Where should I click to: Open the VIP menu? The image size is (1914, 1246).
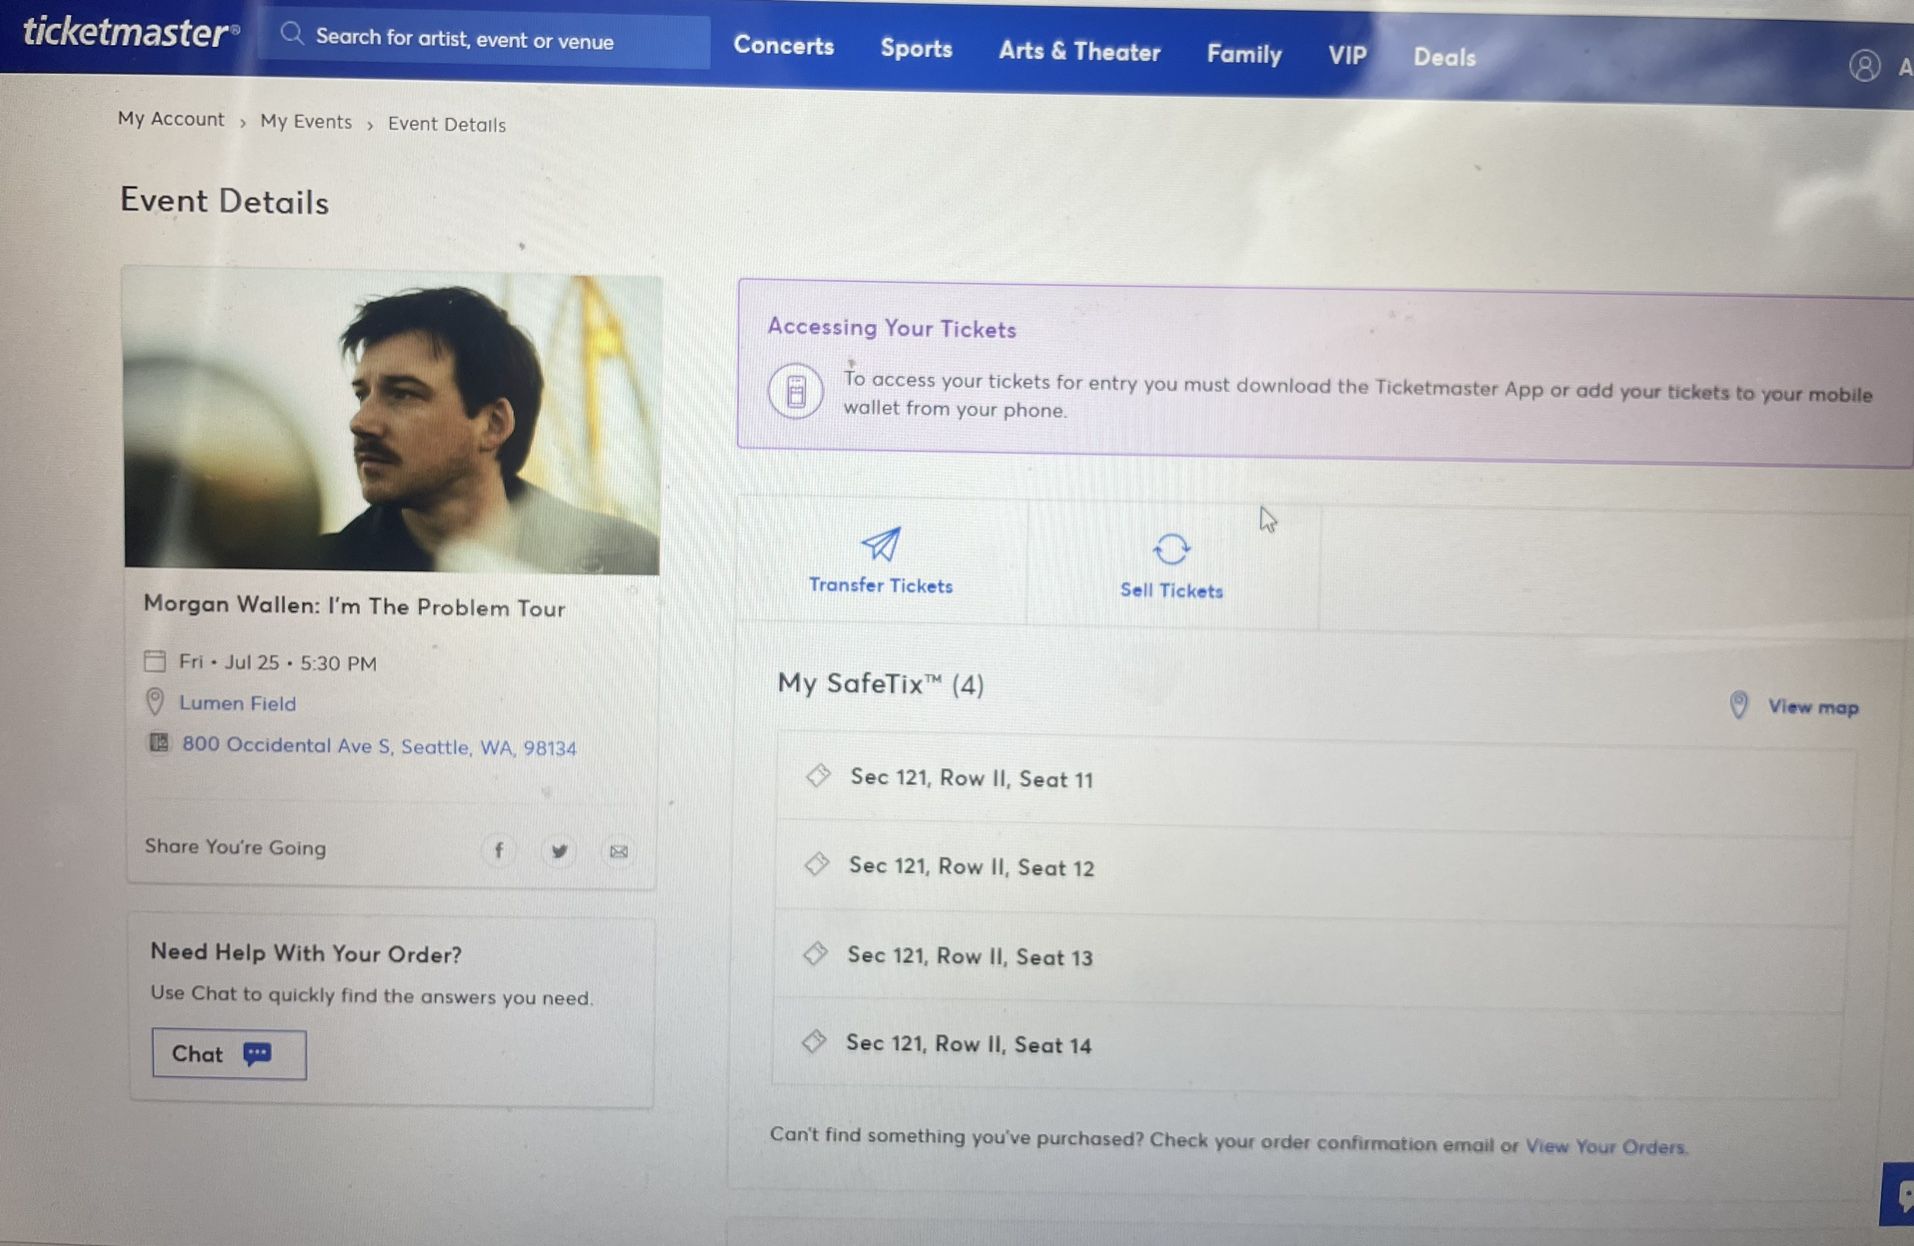click(x=1347, y=56)
